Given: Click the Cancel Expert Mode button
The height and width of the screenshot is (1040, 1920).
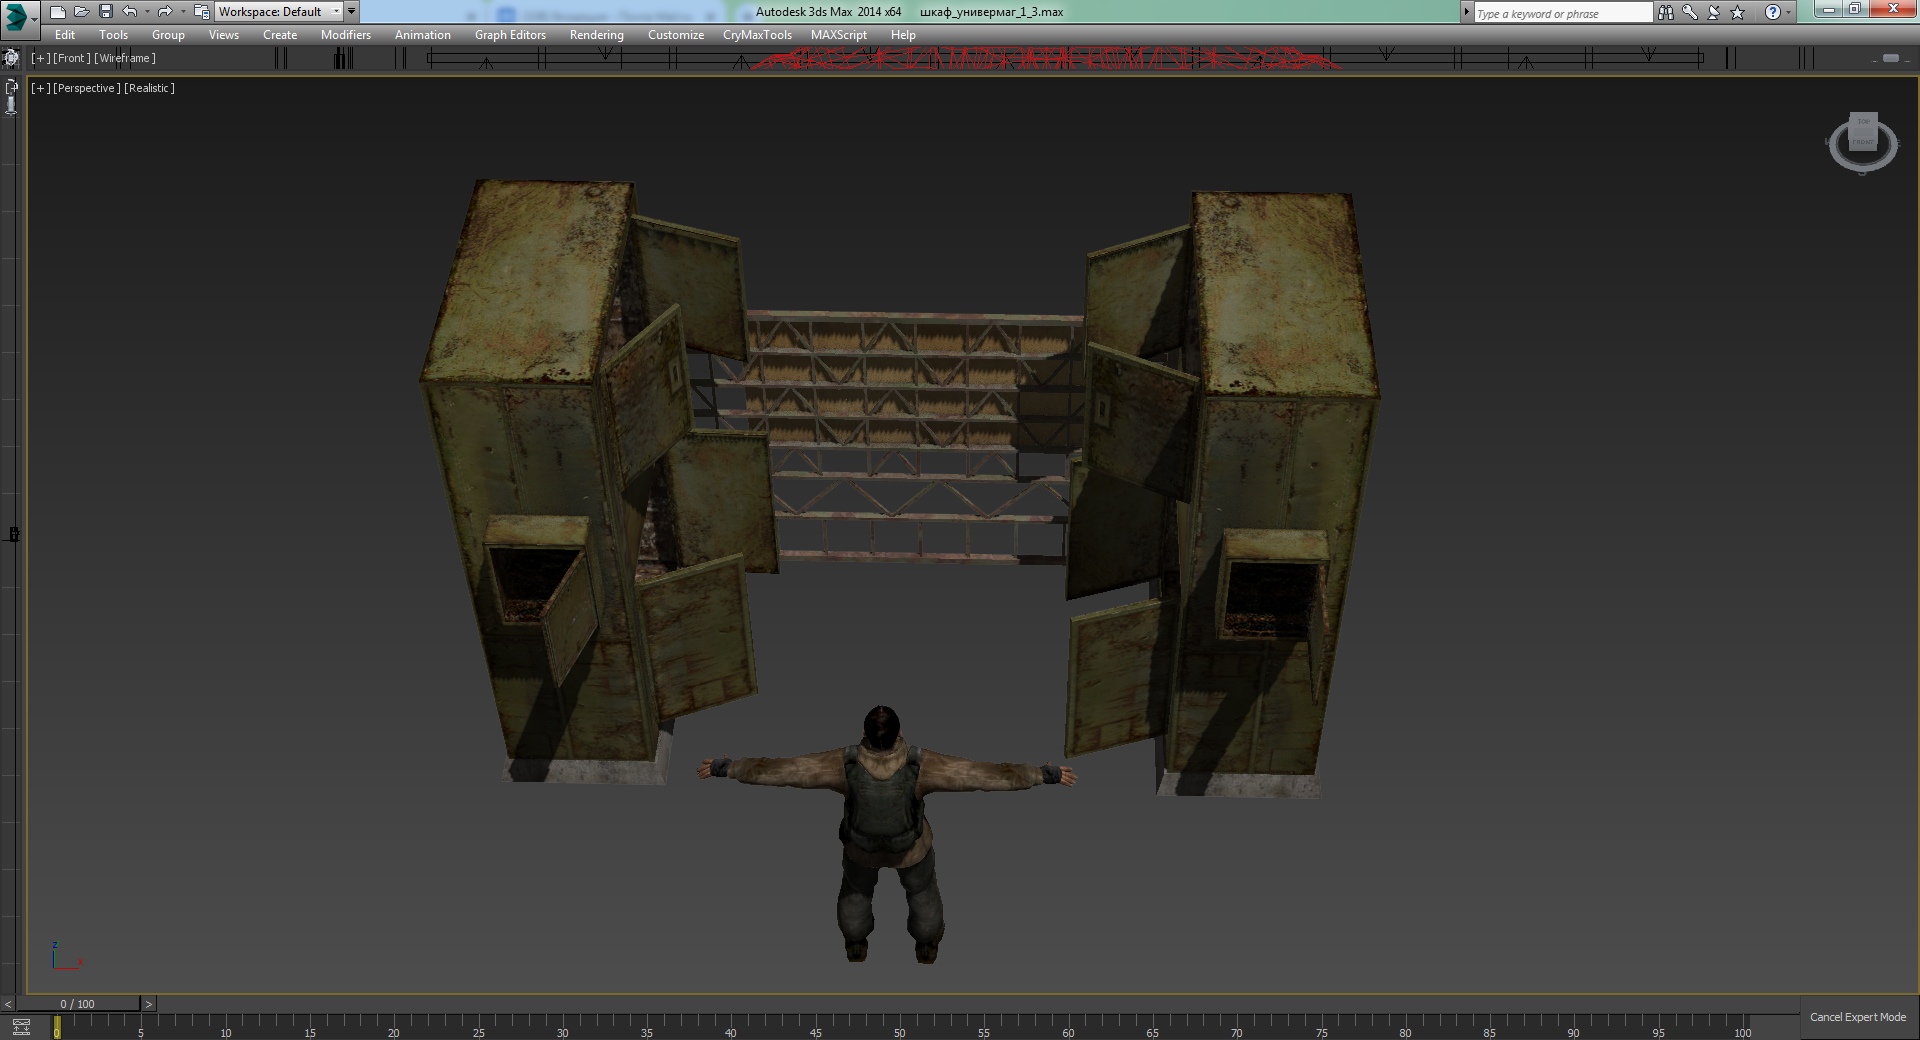Looking at the screenshot, I should pos(1857,1017).
